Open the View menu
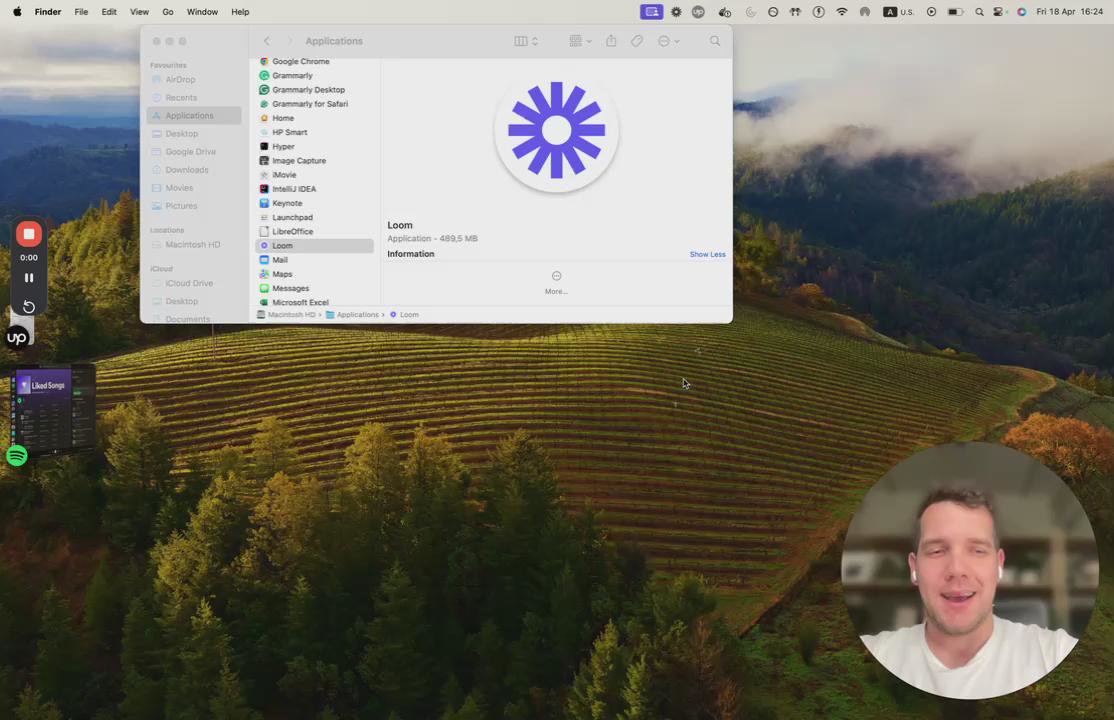1114x720 pixels. (x=139, y=11)
